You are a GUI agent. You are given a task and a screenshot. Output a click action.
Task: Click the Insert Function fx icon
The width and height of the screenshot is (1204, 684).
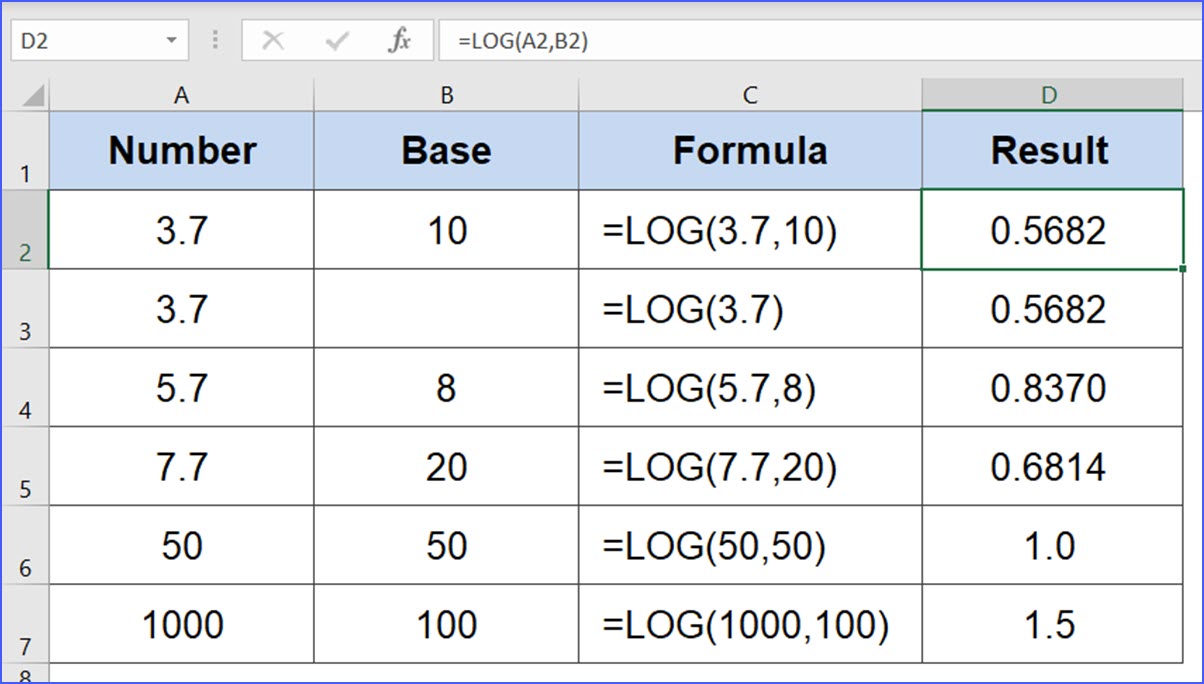400,41
